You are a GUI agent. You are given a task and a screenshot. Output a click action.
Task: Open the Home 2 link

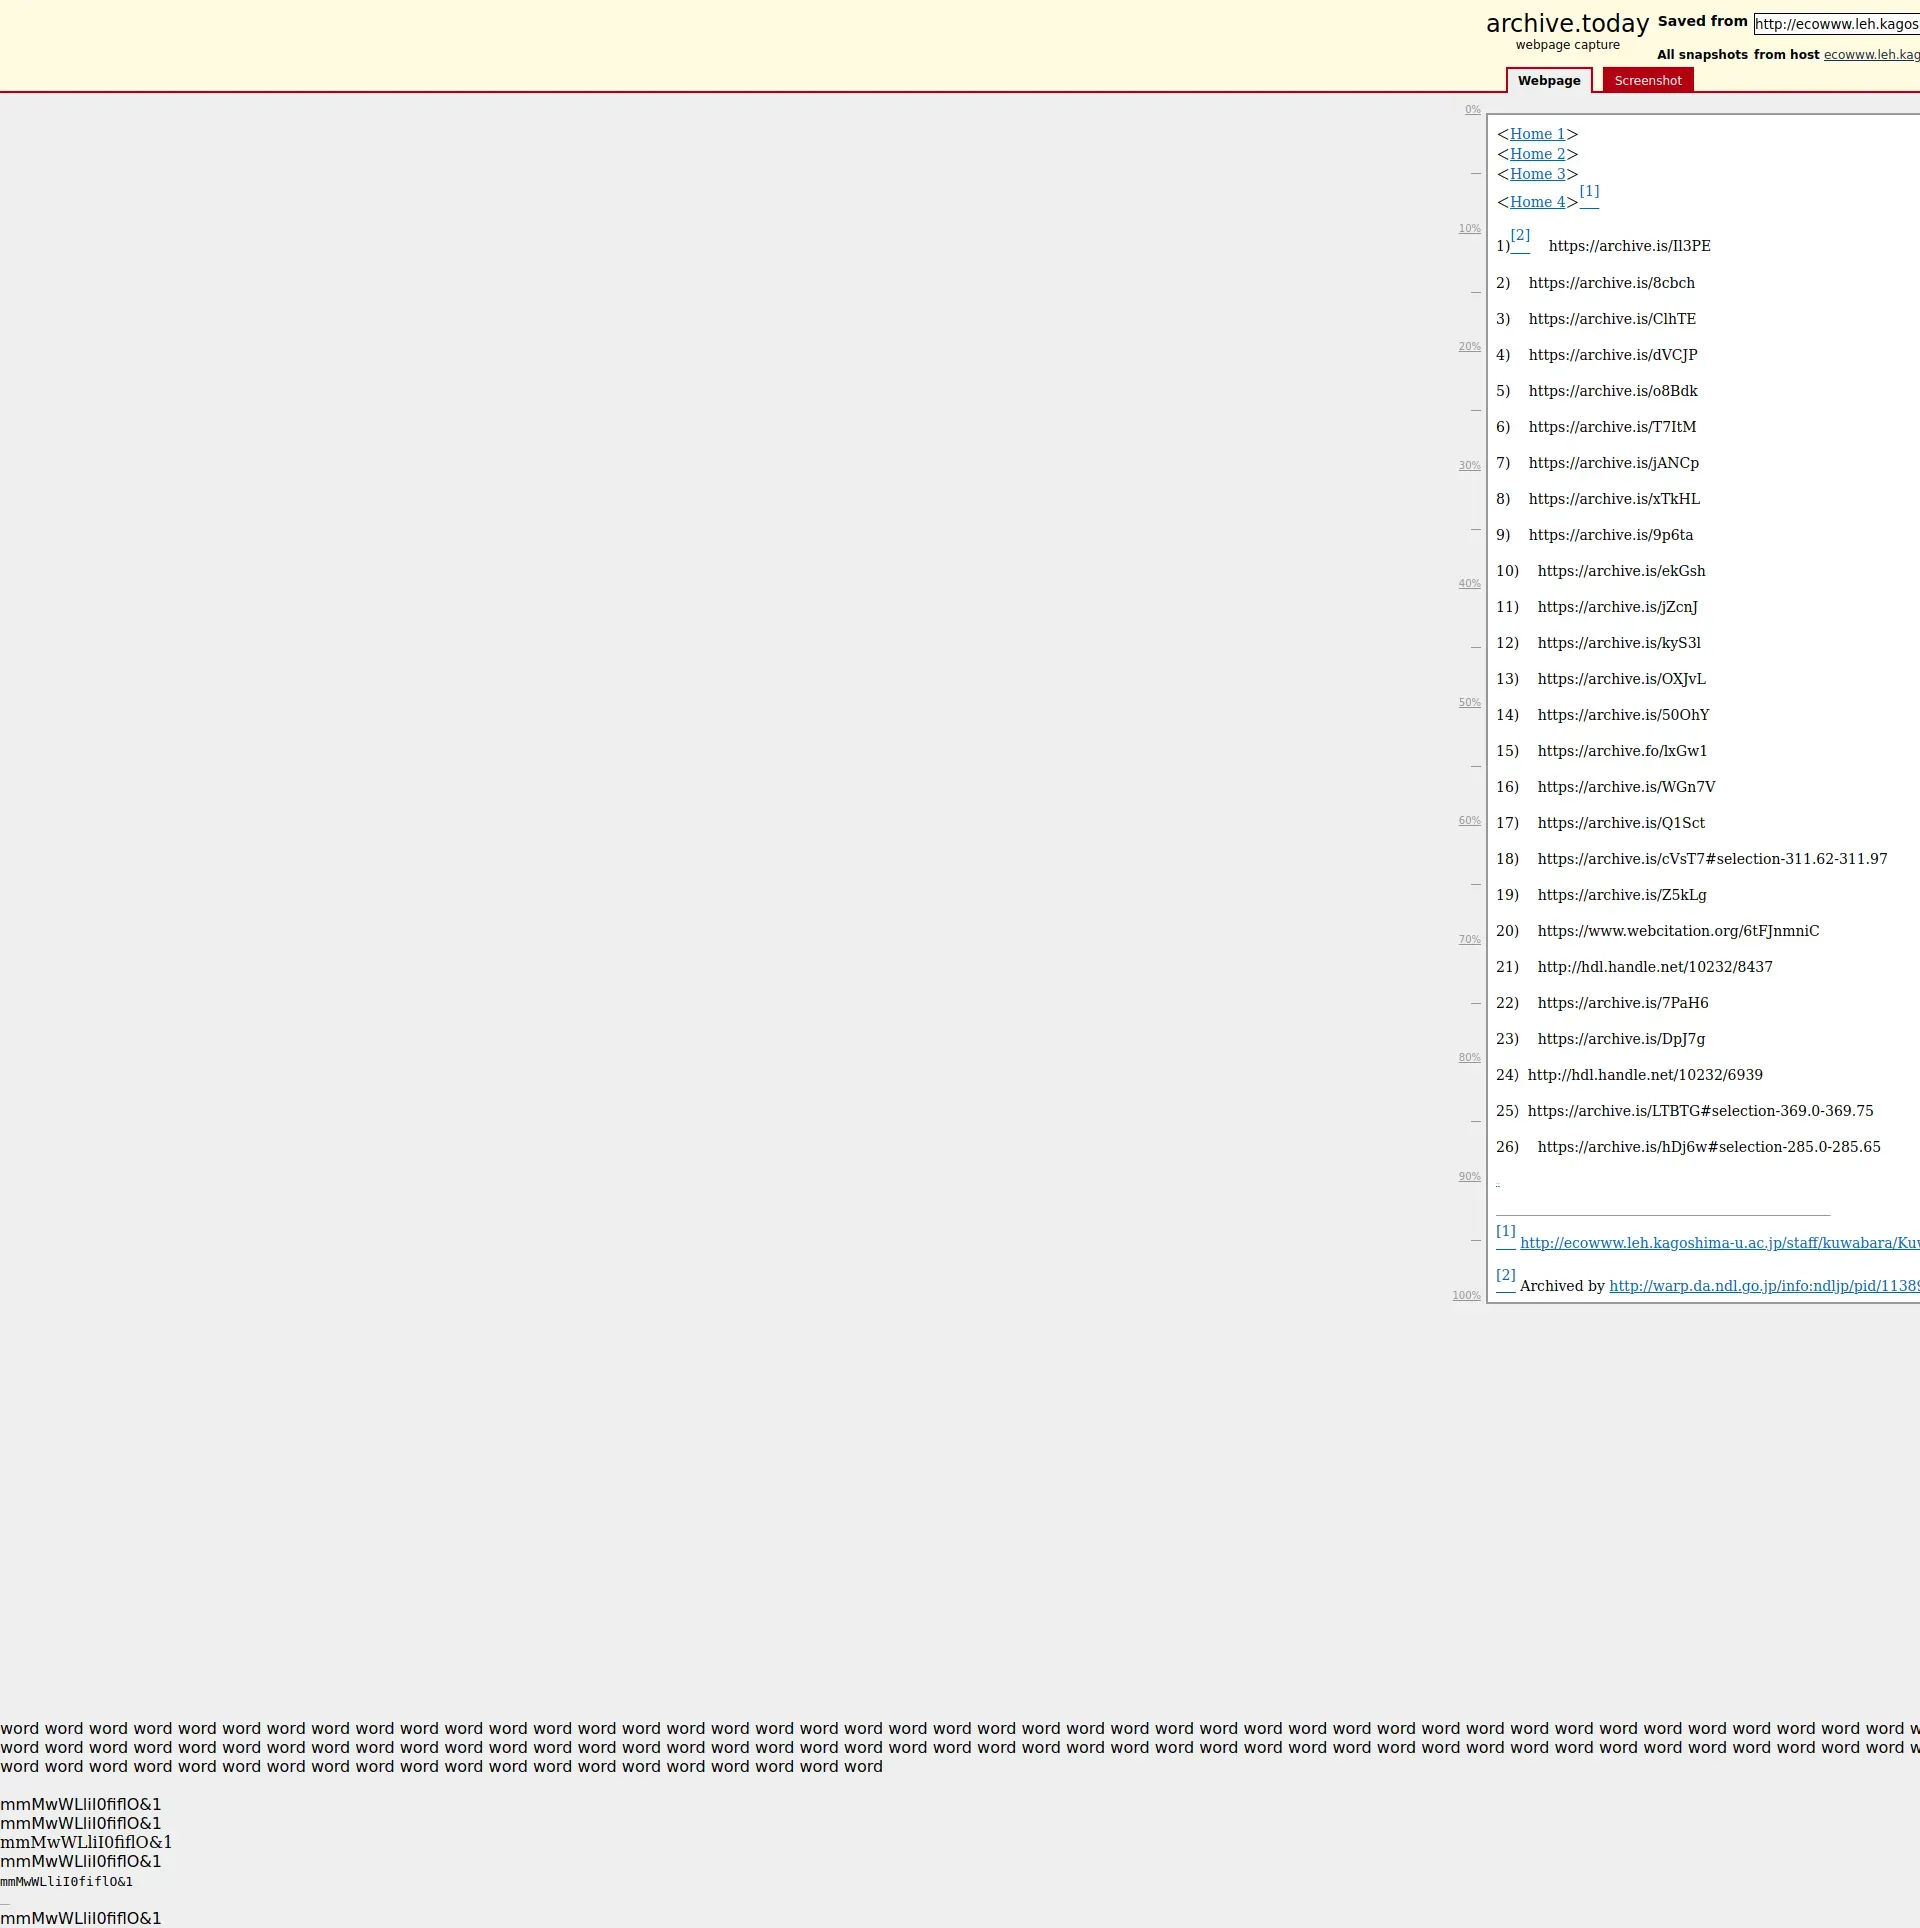1537,154
